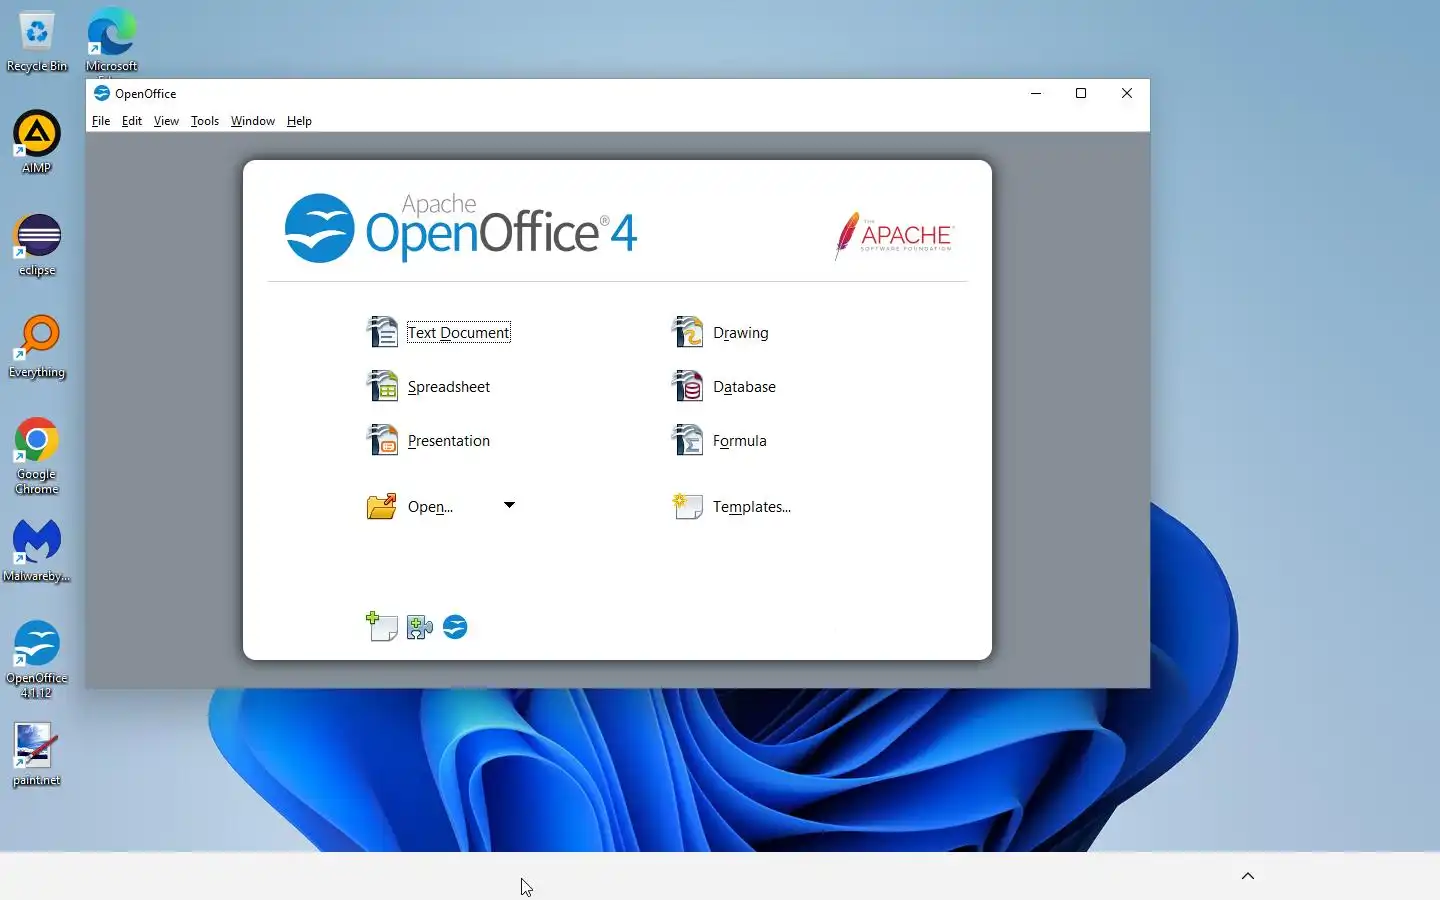The image size is (1440, 900).
Task: Click the Apache OpenOffice 4 logo
Action: 461,228
